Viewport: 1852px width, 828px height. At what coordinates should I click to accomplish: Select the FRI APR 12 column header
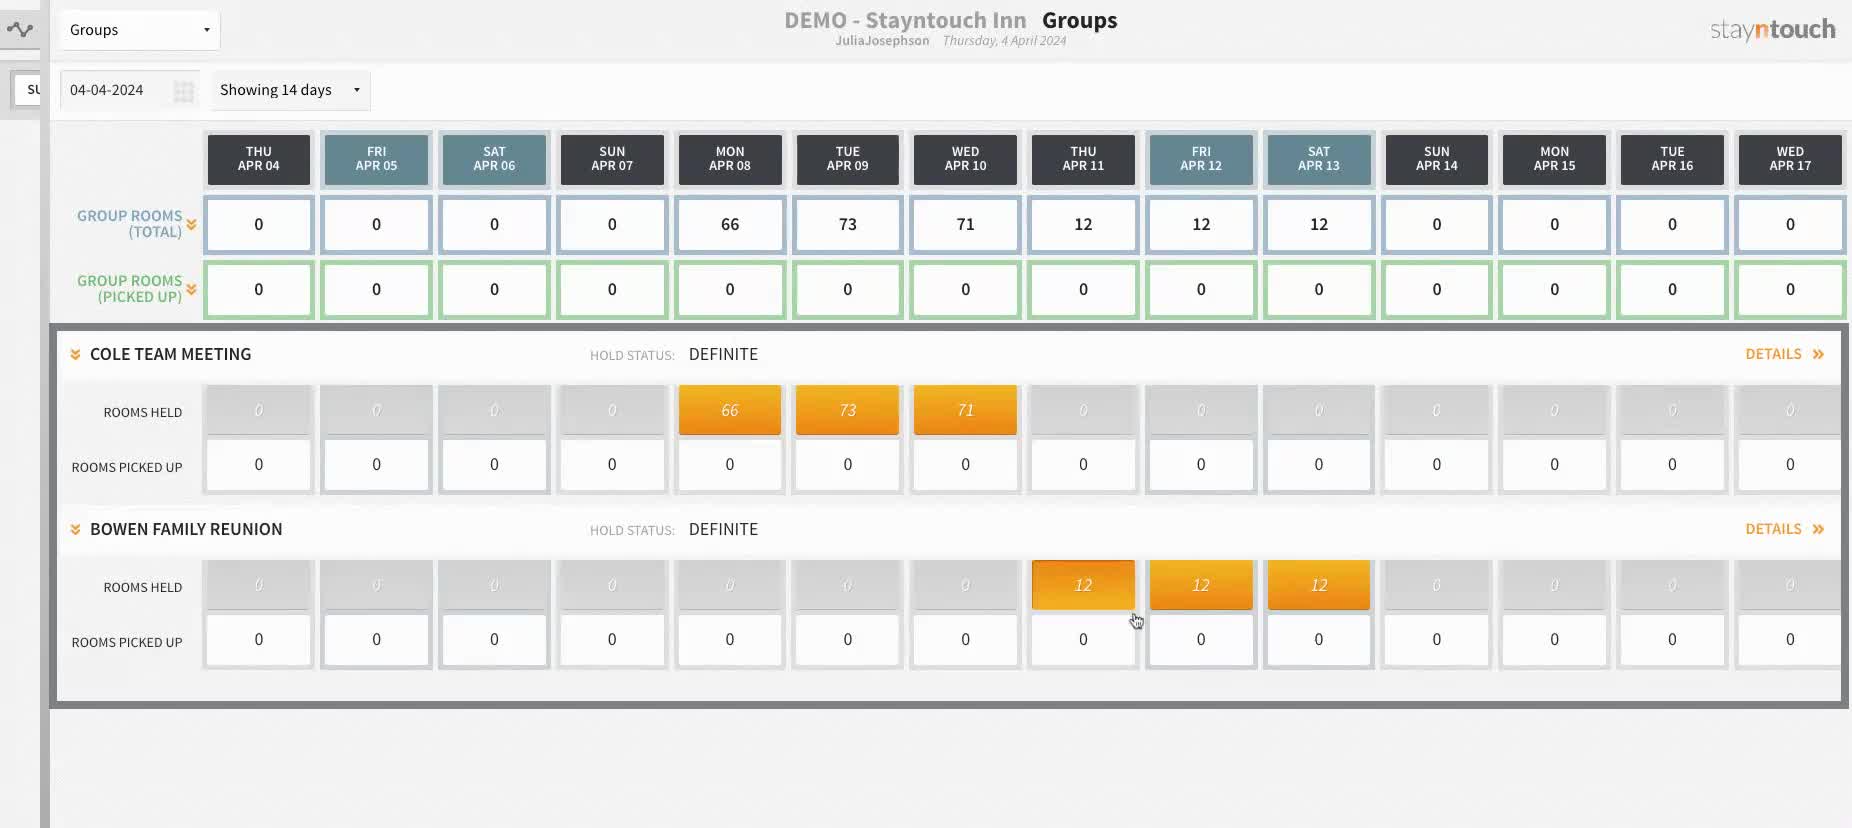coord(1201,159)
